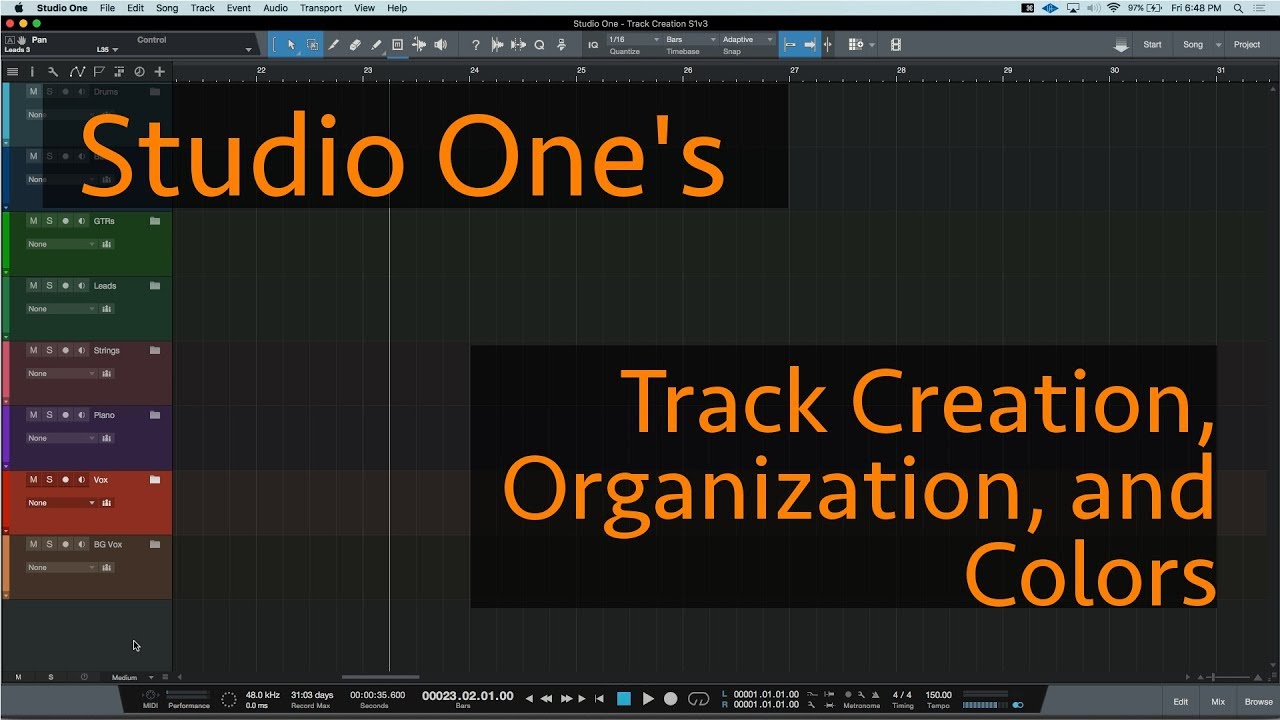Image resolution: width=1280 pixels, height=720 pixels.
Task: Collapse the GTRs folder track arrow
Action: click(7, 272)
